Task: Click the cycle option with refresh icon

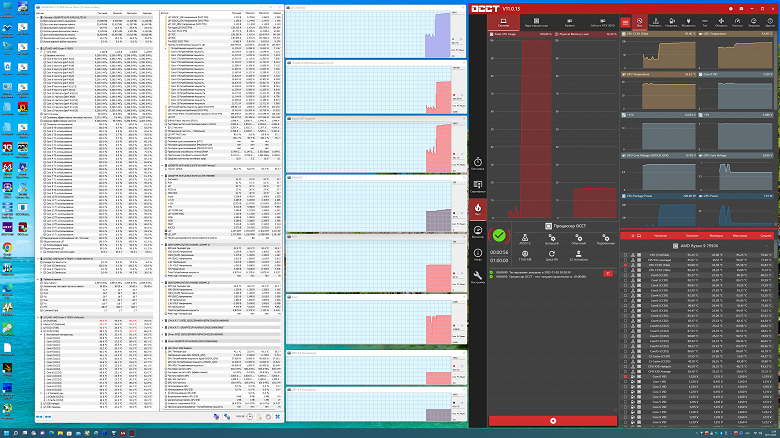Action: click(x=552, y=256)
